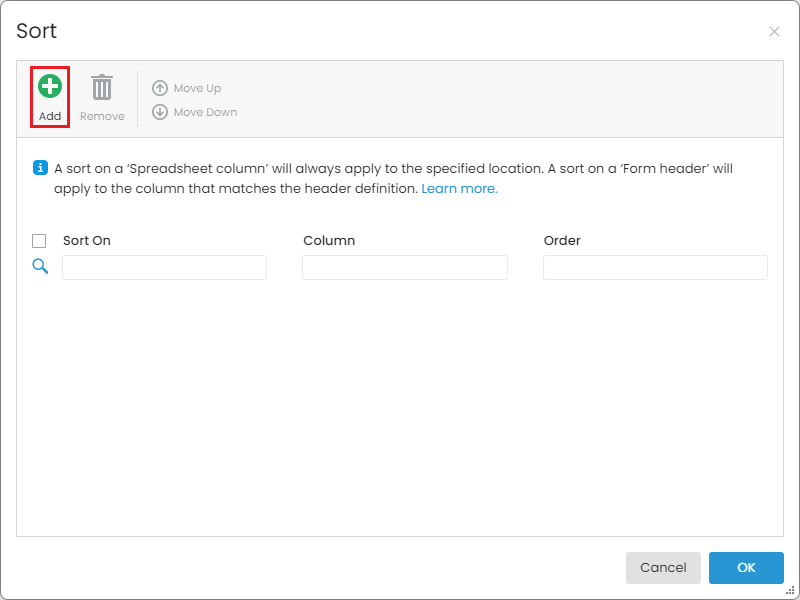Viewport: 800px width, 600px height.
Task: Confirm with the OK button
Action: point(746,568)
